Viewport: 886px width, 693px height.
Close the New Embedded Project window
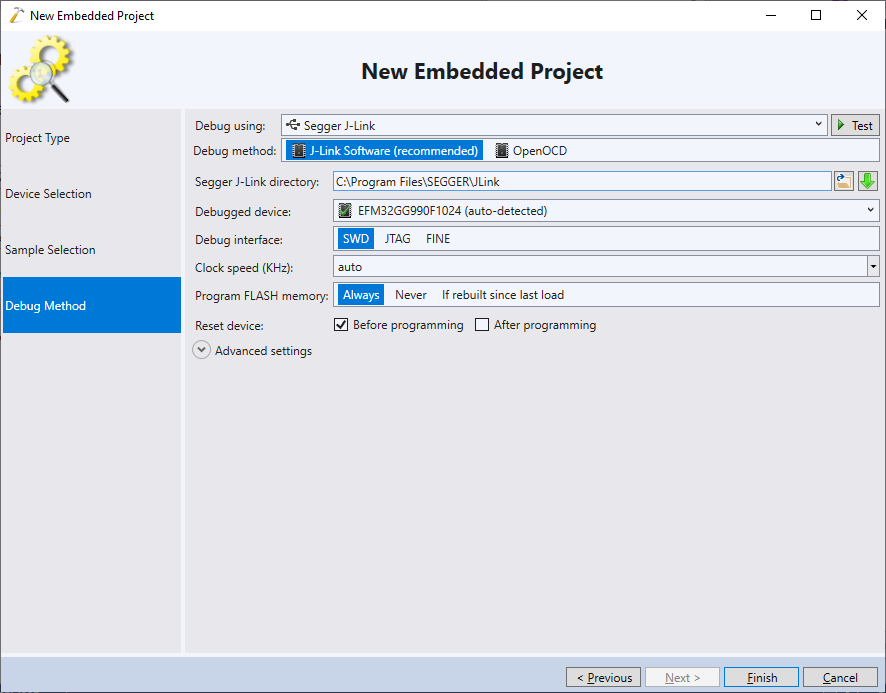coord(862,15)
